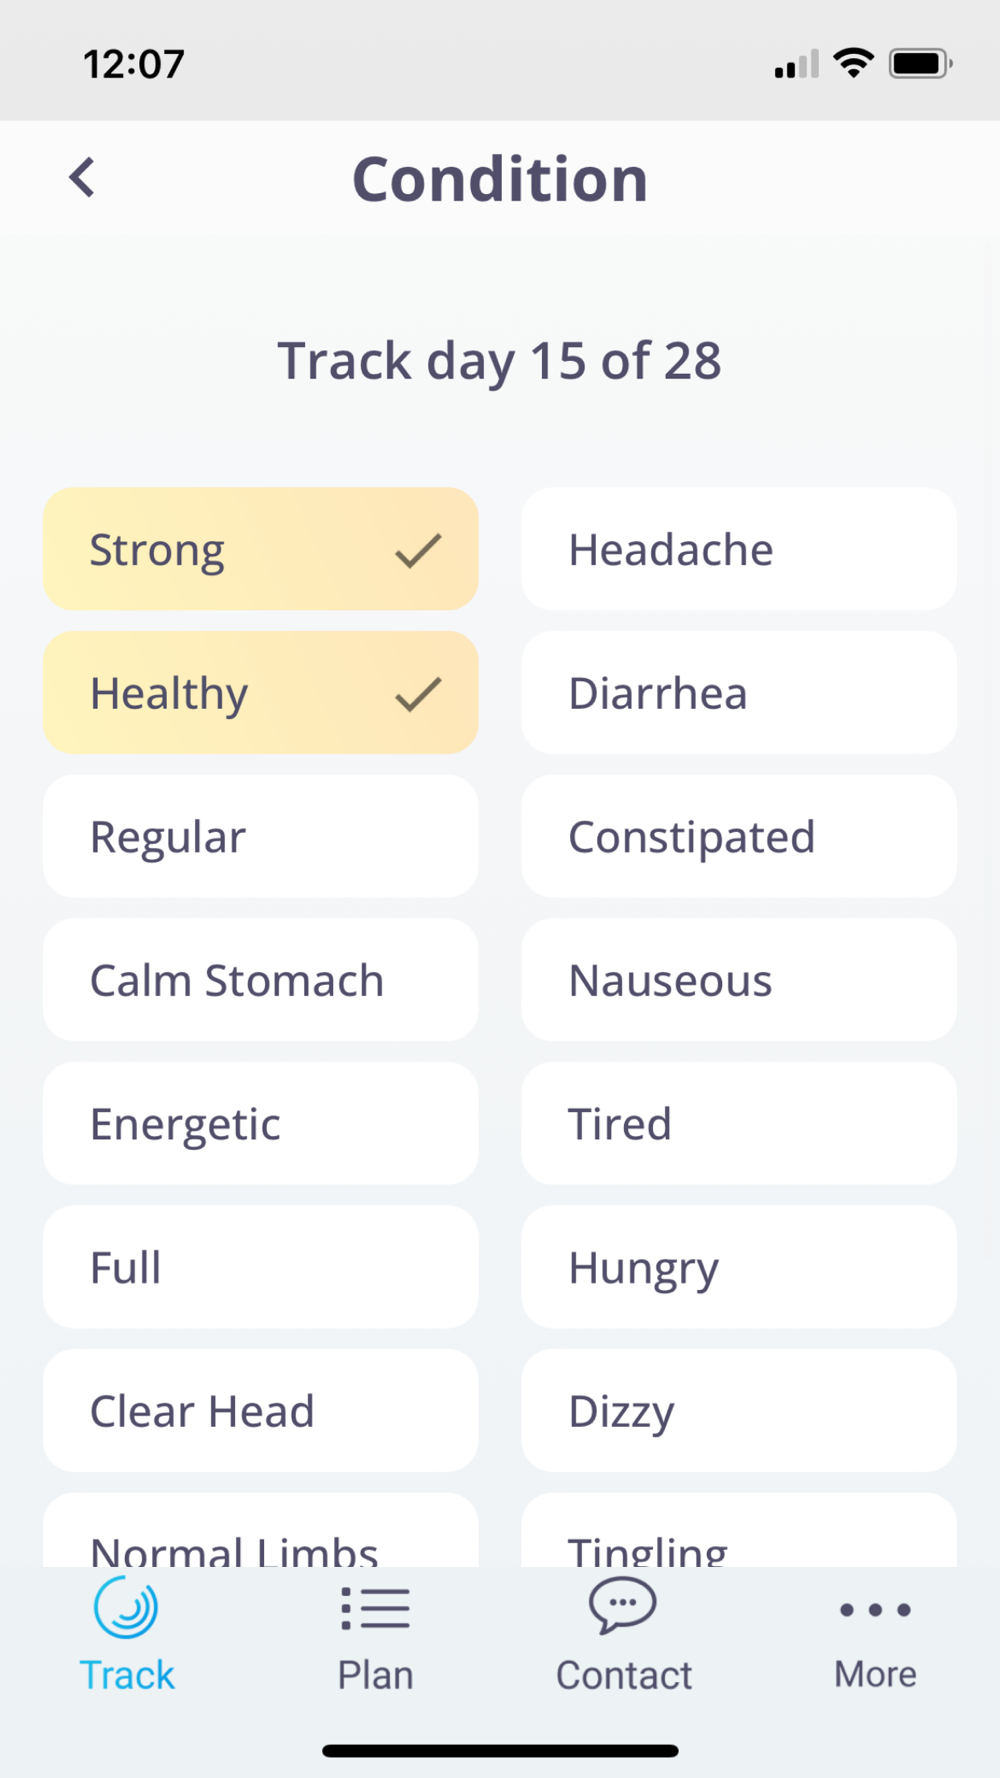The height and width of the screenshot is (1778, 1000).
Task: Select Calm Stomach condition
Action: pos(260,980)
